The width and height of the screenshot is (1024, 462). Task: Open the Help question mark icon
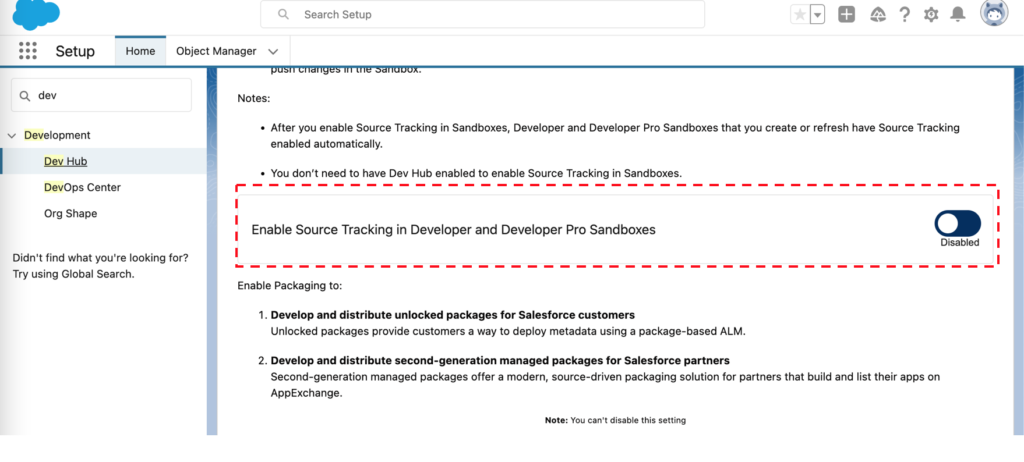pyautogui.click(x=904, y=14)
